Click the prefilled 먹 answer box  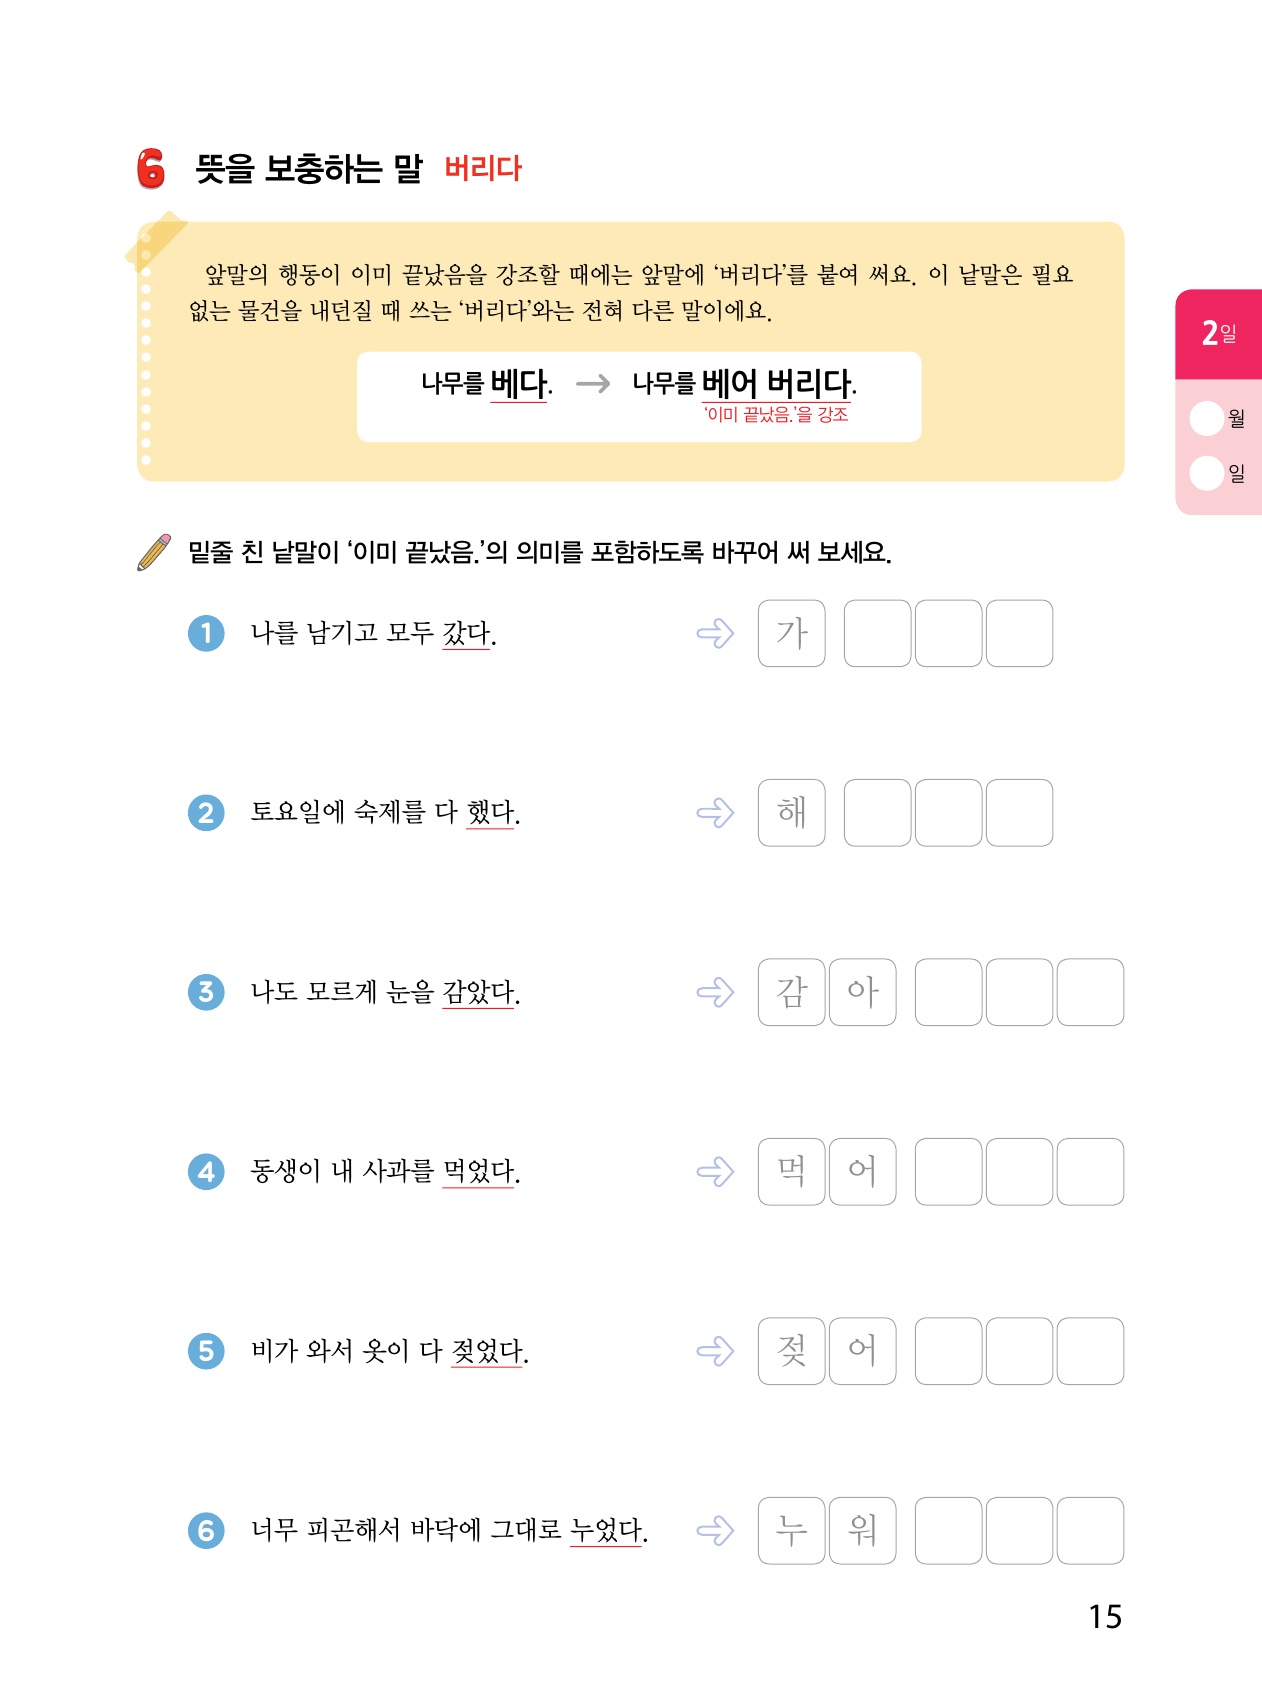tap(791, 1171)
